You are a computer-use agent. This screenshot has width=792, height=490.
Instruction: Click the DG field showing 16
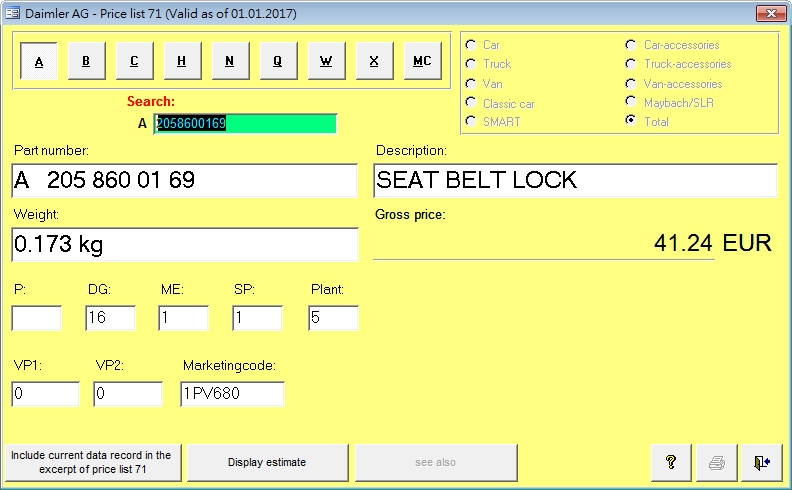[110, 318]
